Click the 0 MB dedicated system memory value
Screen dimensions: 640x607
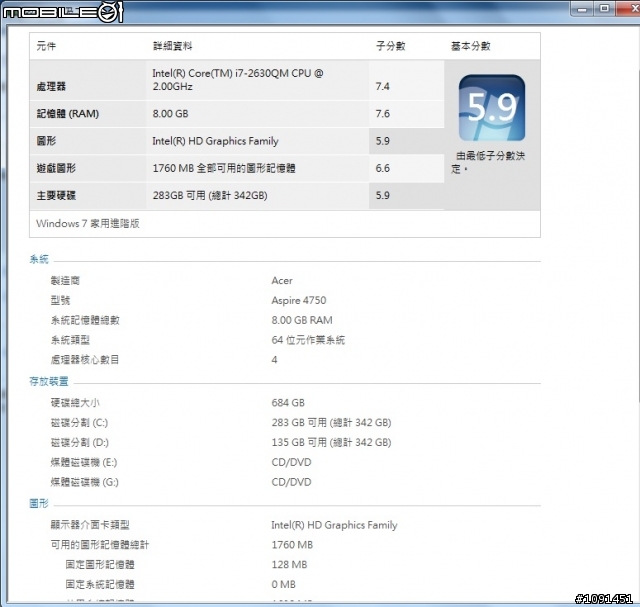pos(284,585)
